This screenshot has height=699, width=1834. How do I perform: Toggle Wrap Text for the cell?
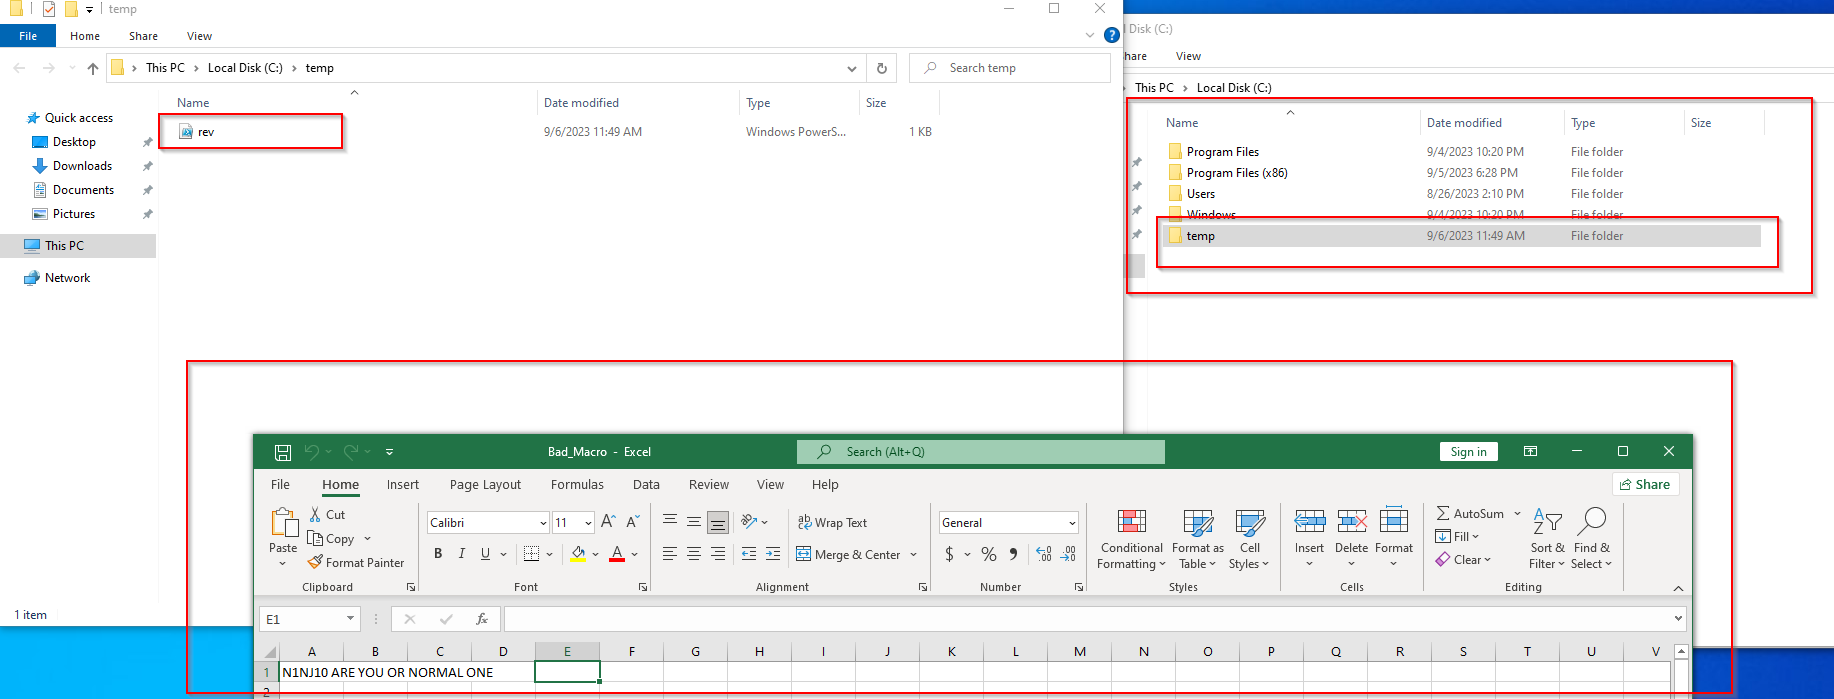[832, 522]
